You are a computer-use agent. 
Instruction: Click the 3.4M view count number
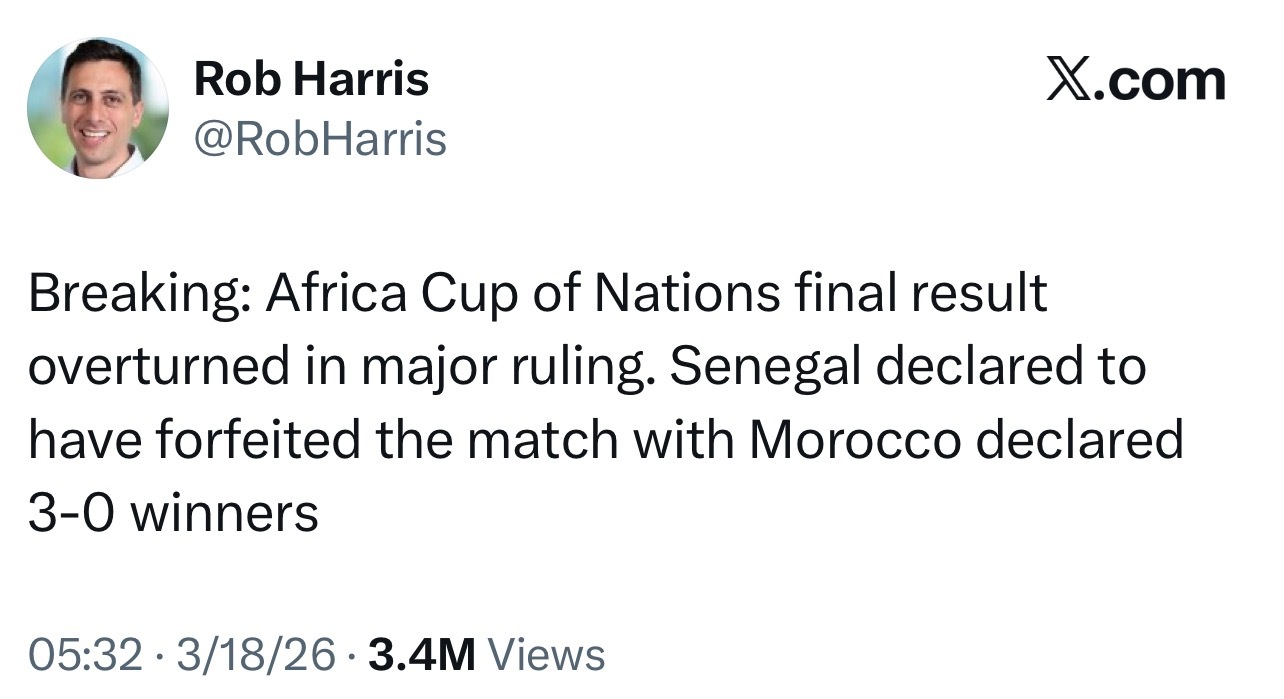(x=421, y=655)
